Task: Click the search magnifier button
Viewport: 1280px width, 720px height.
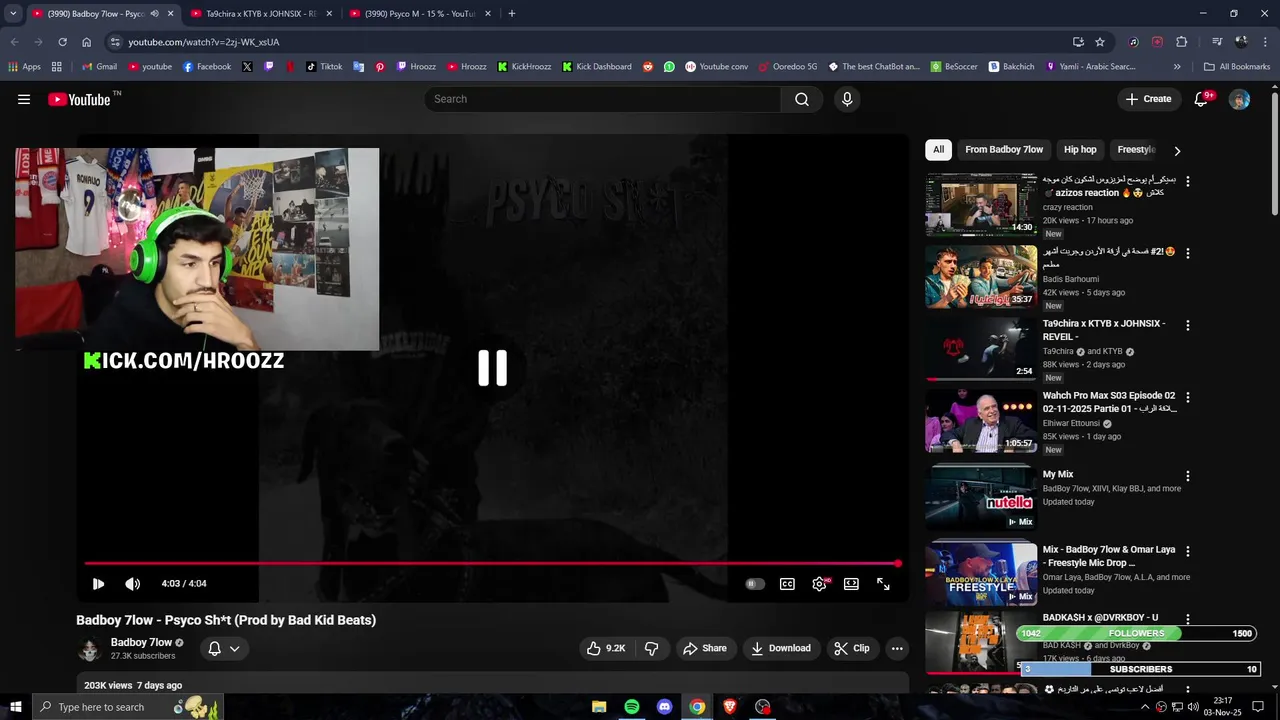Action: [x=801, y=99]
